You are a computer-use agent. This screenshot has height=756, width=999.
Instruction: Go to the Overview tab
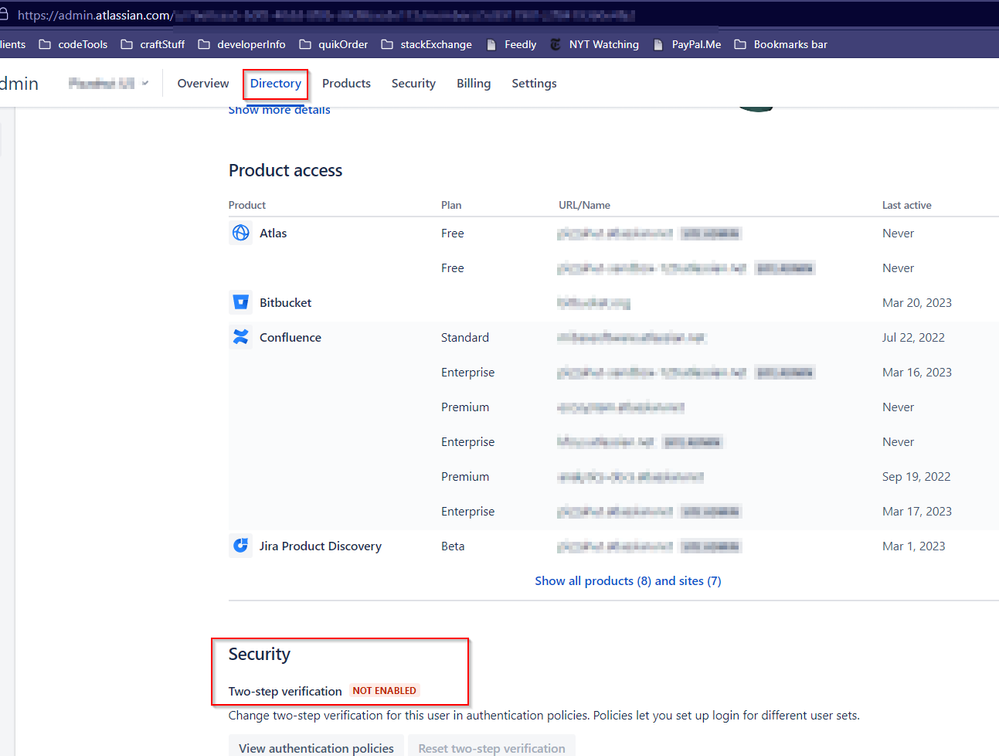(203, 83)
